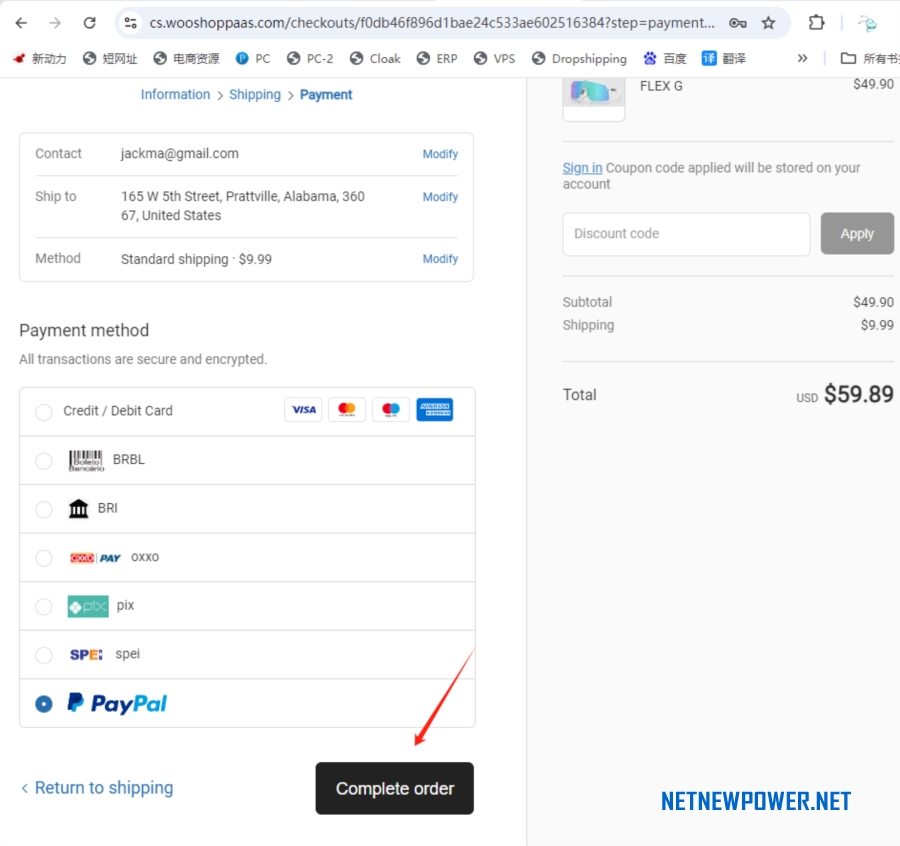The width and height of the screenshot is (900, 846).
Task: Click the Payment breadcrumb step
Action: pyautogui.click(x=326, y=95)
